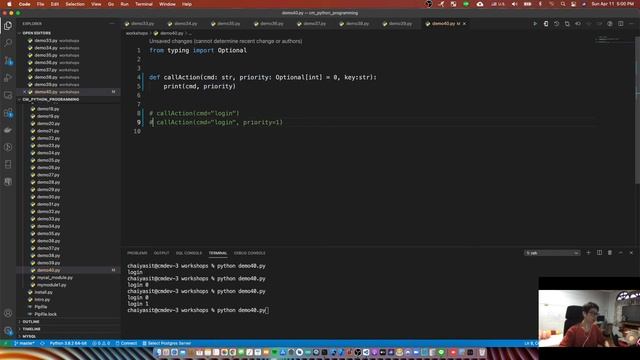
Task: Switch to the Problems panel tab
Action: pos(137,253)
